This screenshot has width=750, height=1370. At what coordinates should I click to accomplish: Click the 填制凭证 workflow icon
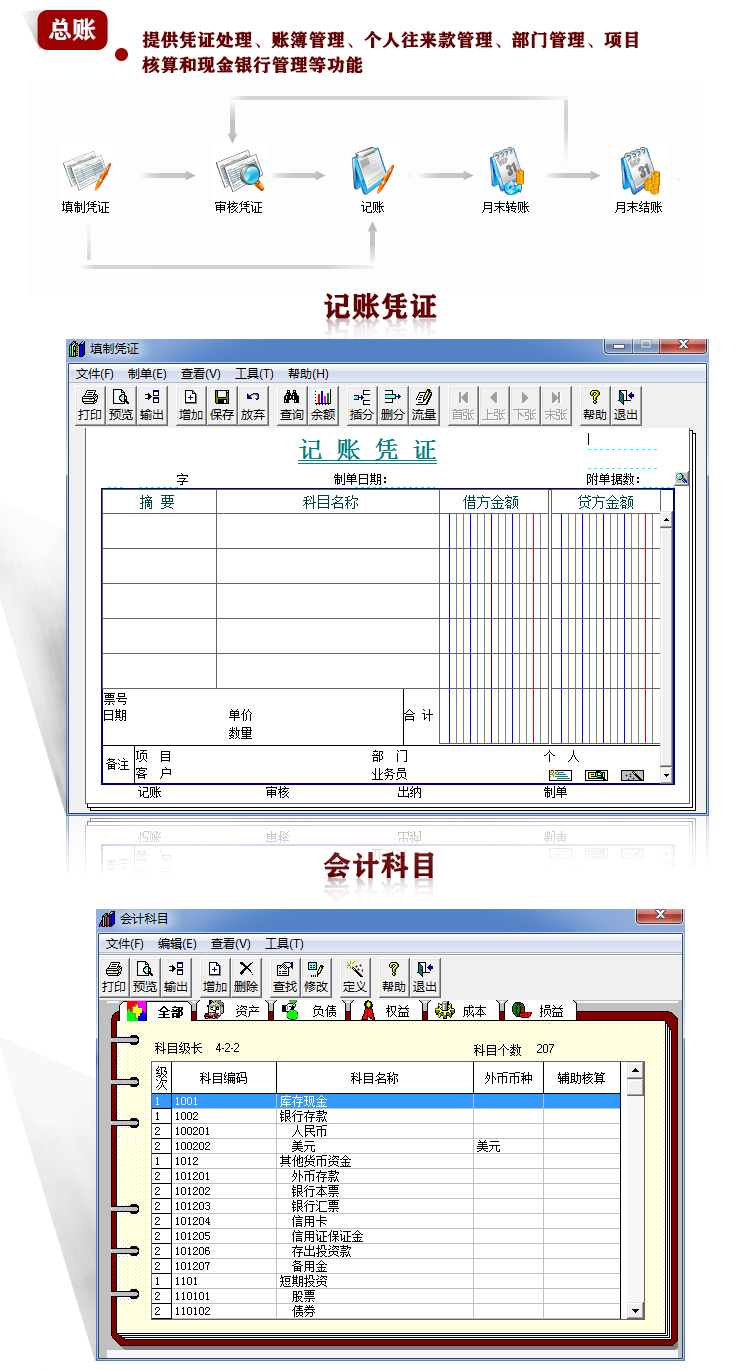[x=85, y=172]
